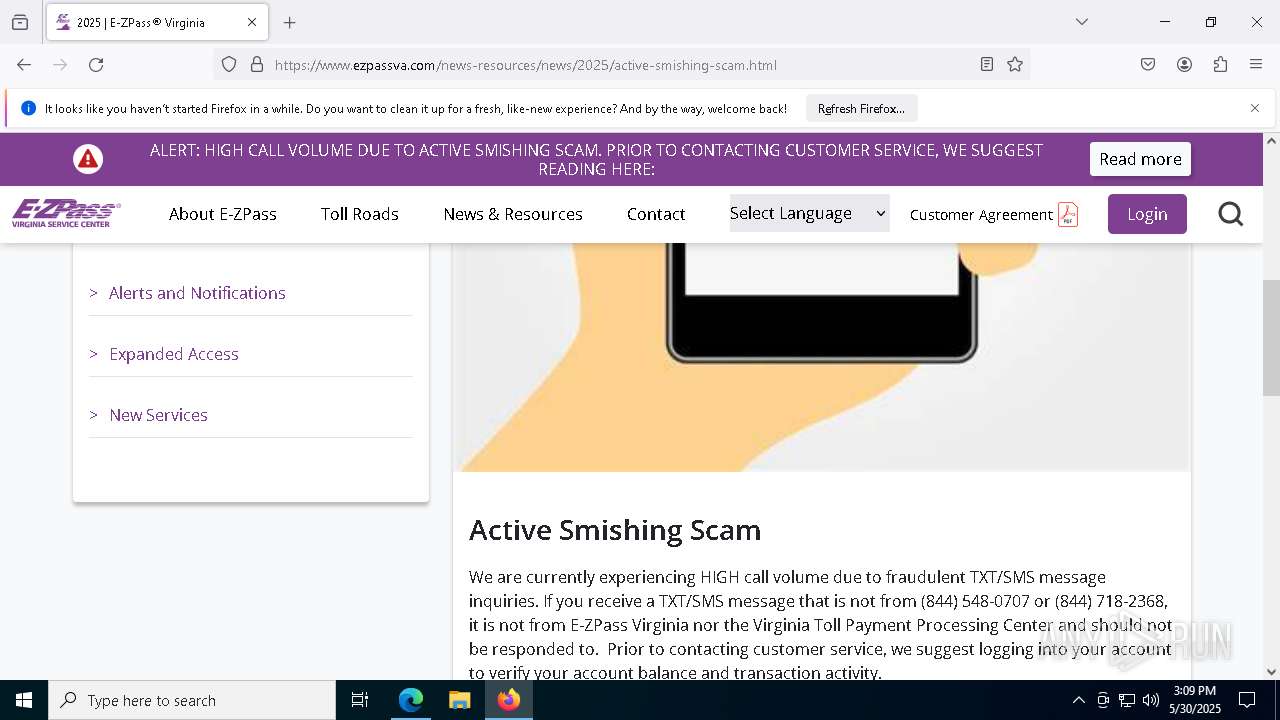Launch Microsoft Edge from taskbar
The height and width of the screenshot is (720, 1280).
pyautogui.click(x=411, y=700)
